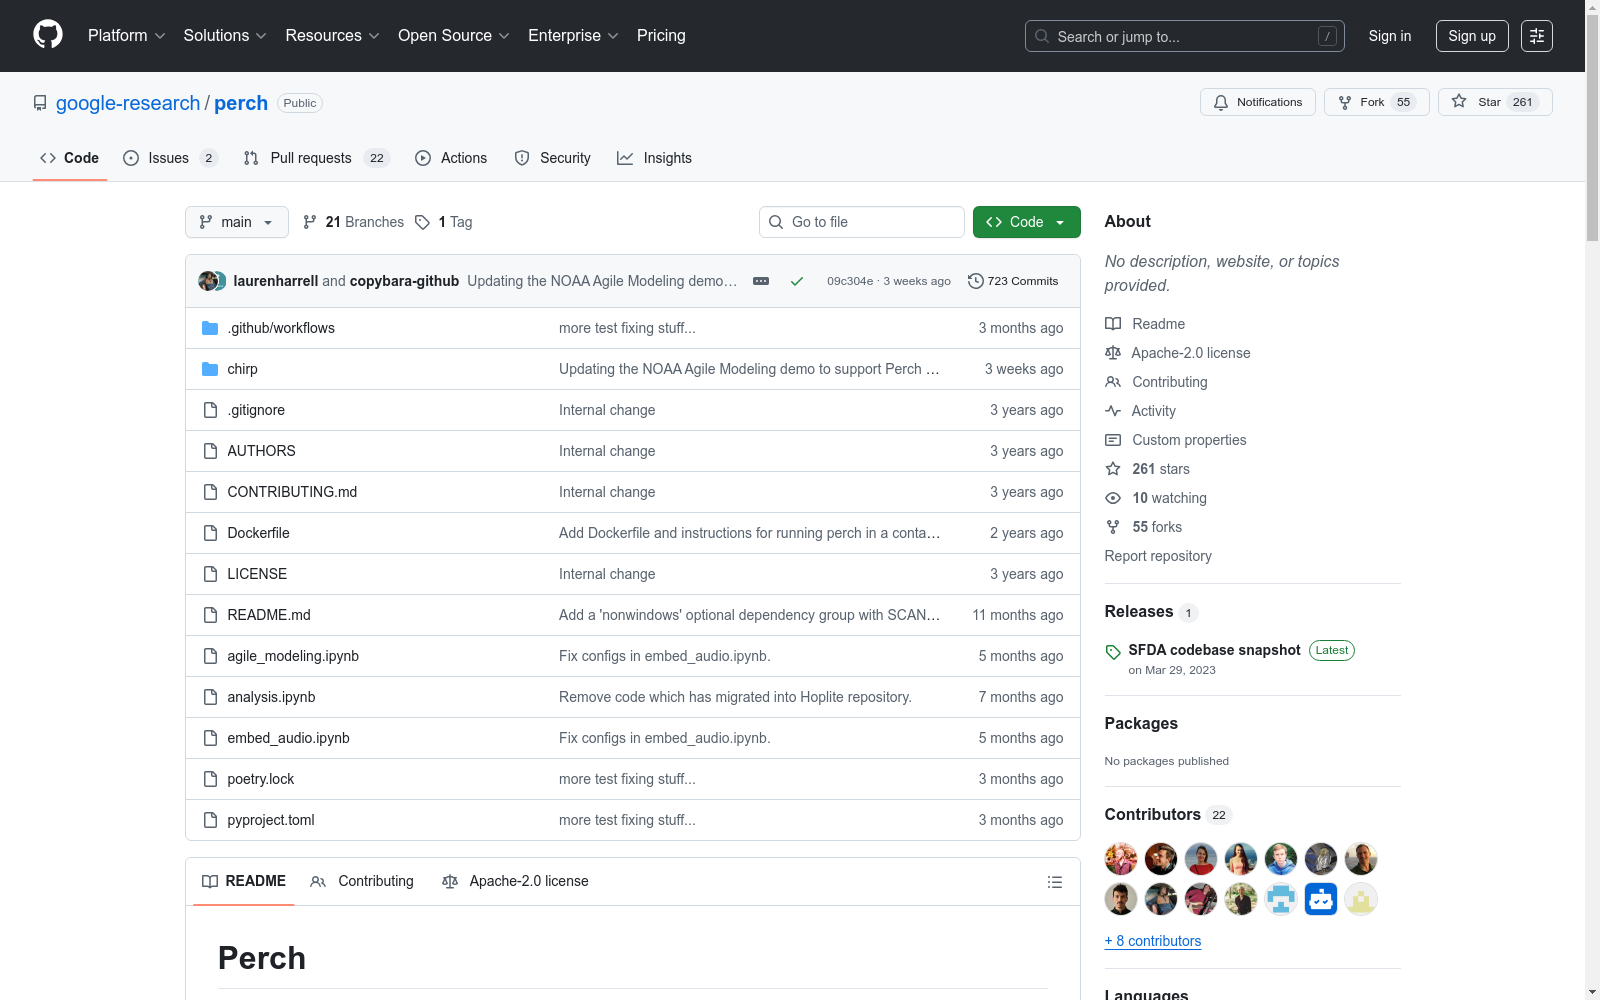Focus the Search or jump to field
Viewport: 1600px width, 1000px height.
tap(1185, 36)
